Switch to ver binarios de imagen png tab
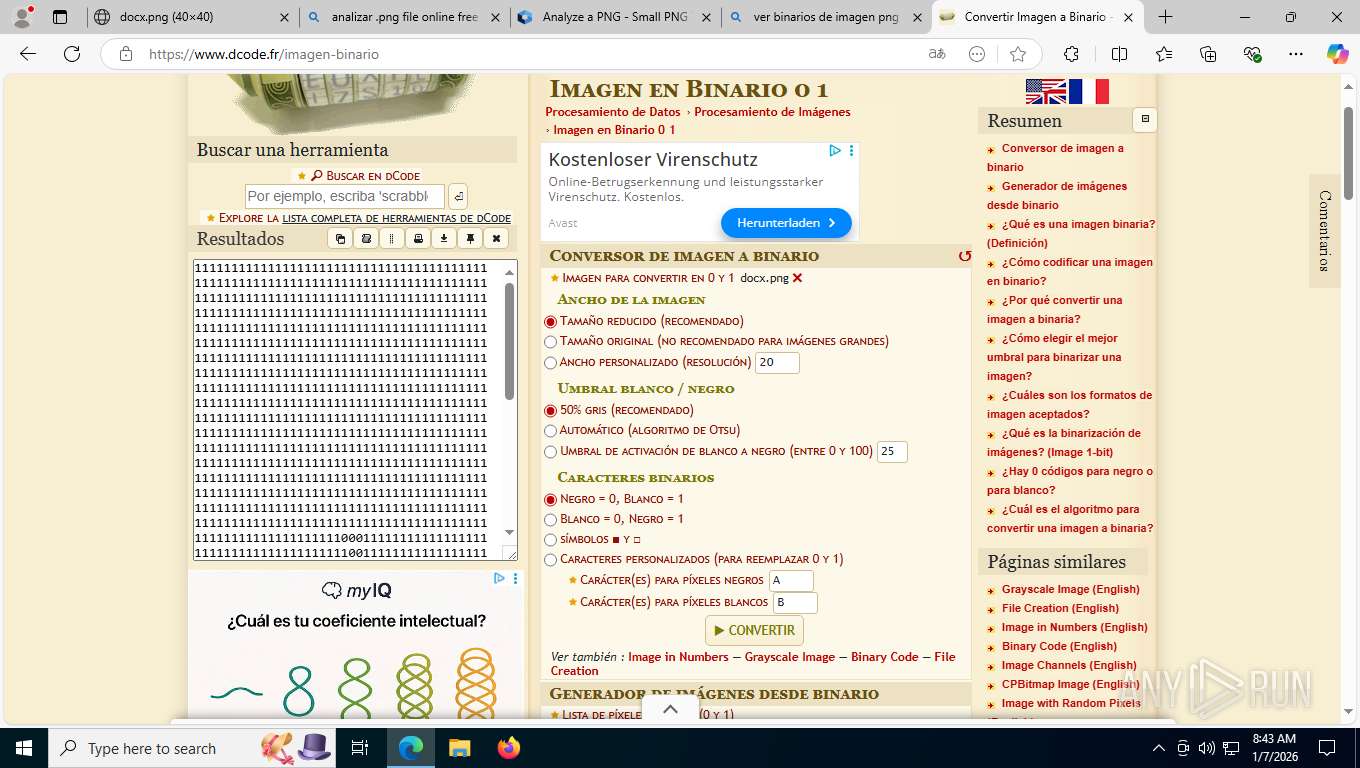The image size is (1360, 768). (x=826, y=17)
